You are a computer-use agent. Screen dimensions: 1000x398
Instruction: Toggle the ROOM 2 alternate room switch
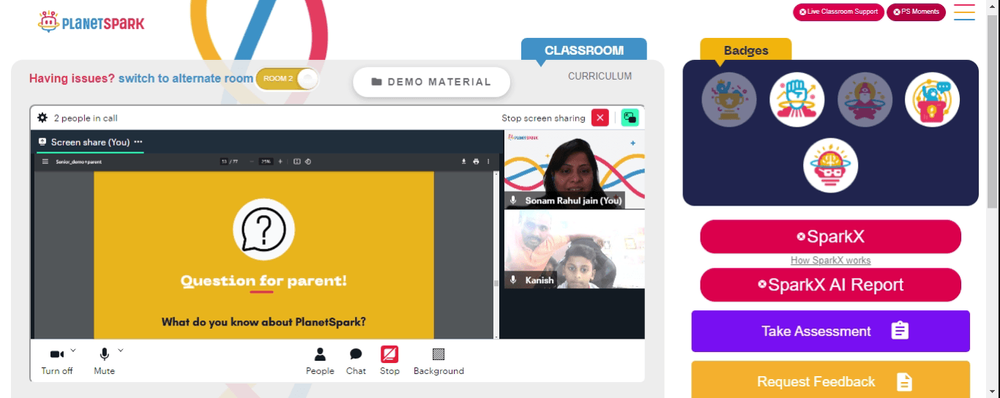[x=287, y=78]
